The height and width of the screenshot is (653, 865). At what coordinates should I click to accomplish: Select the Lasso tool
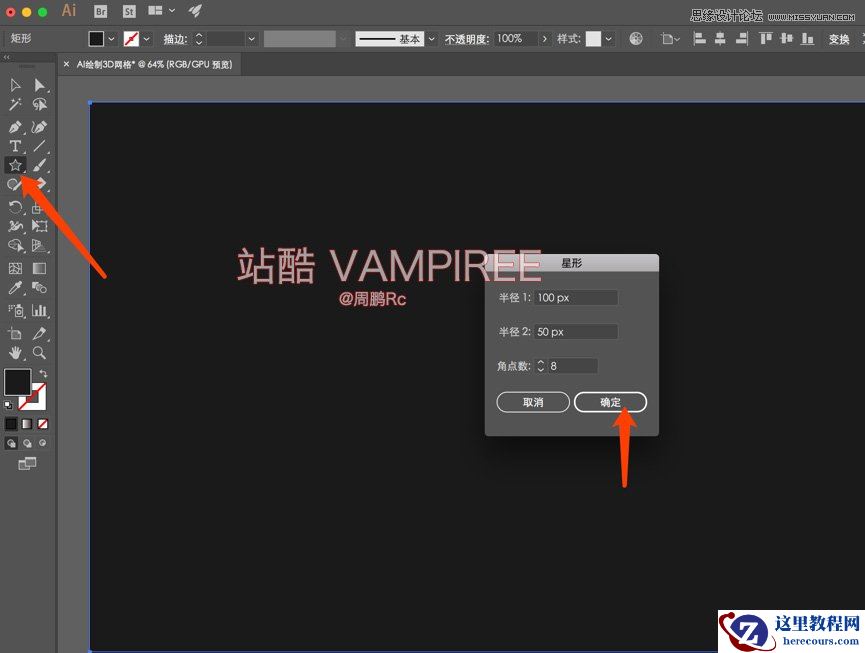39,104
